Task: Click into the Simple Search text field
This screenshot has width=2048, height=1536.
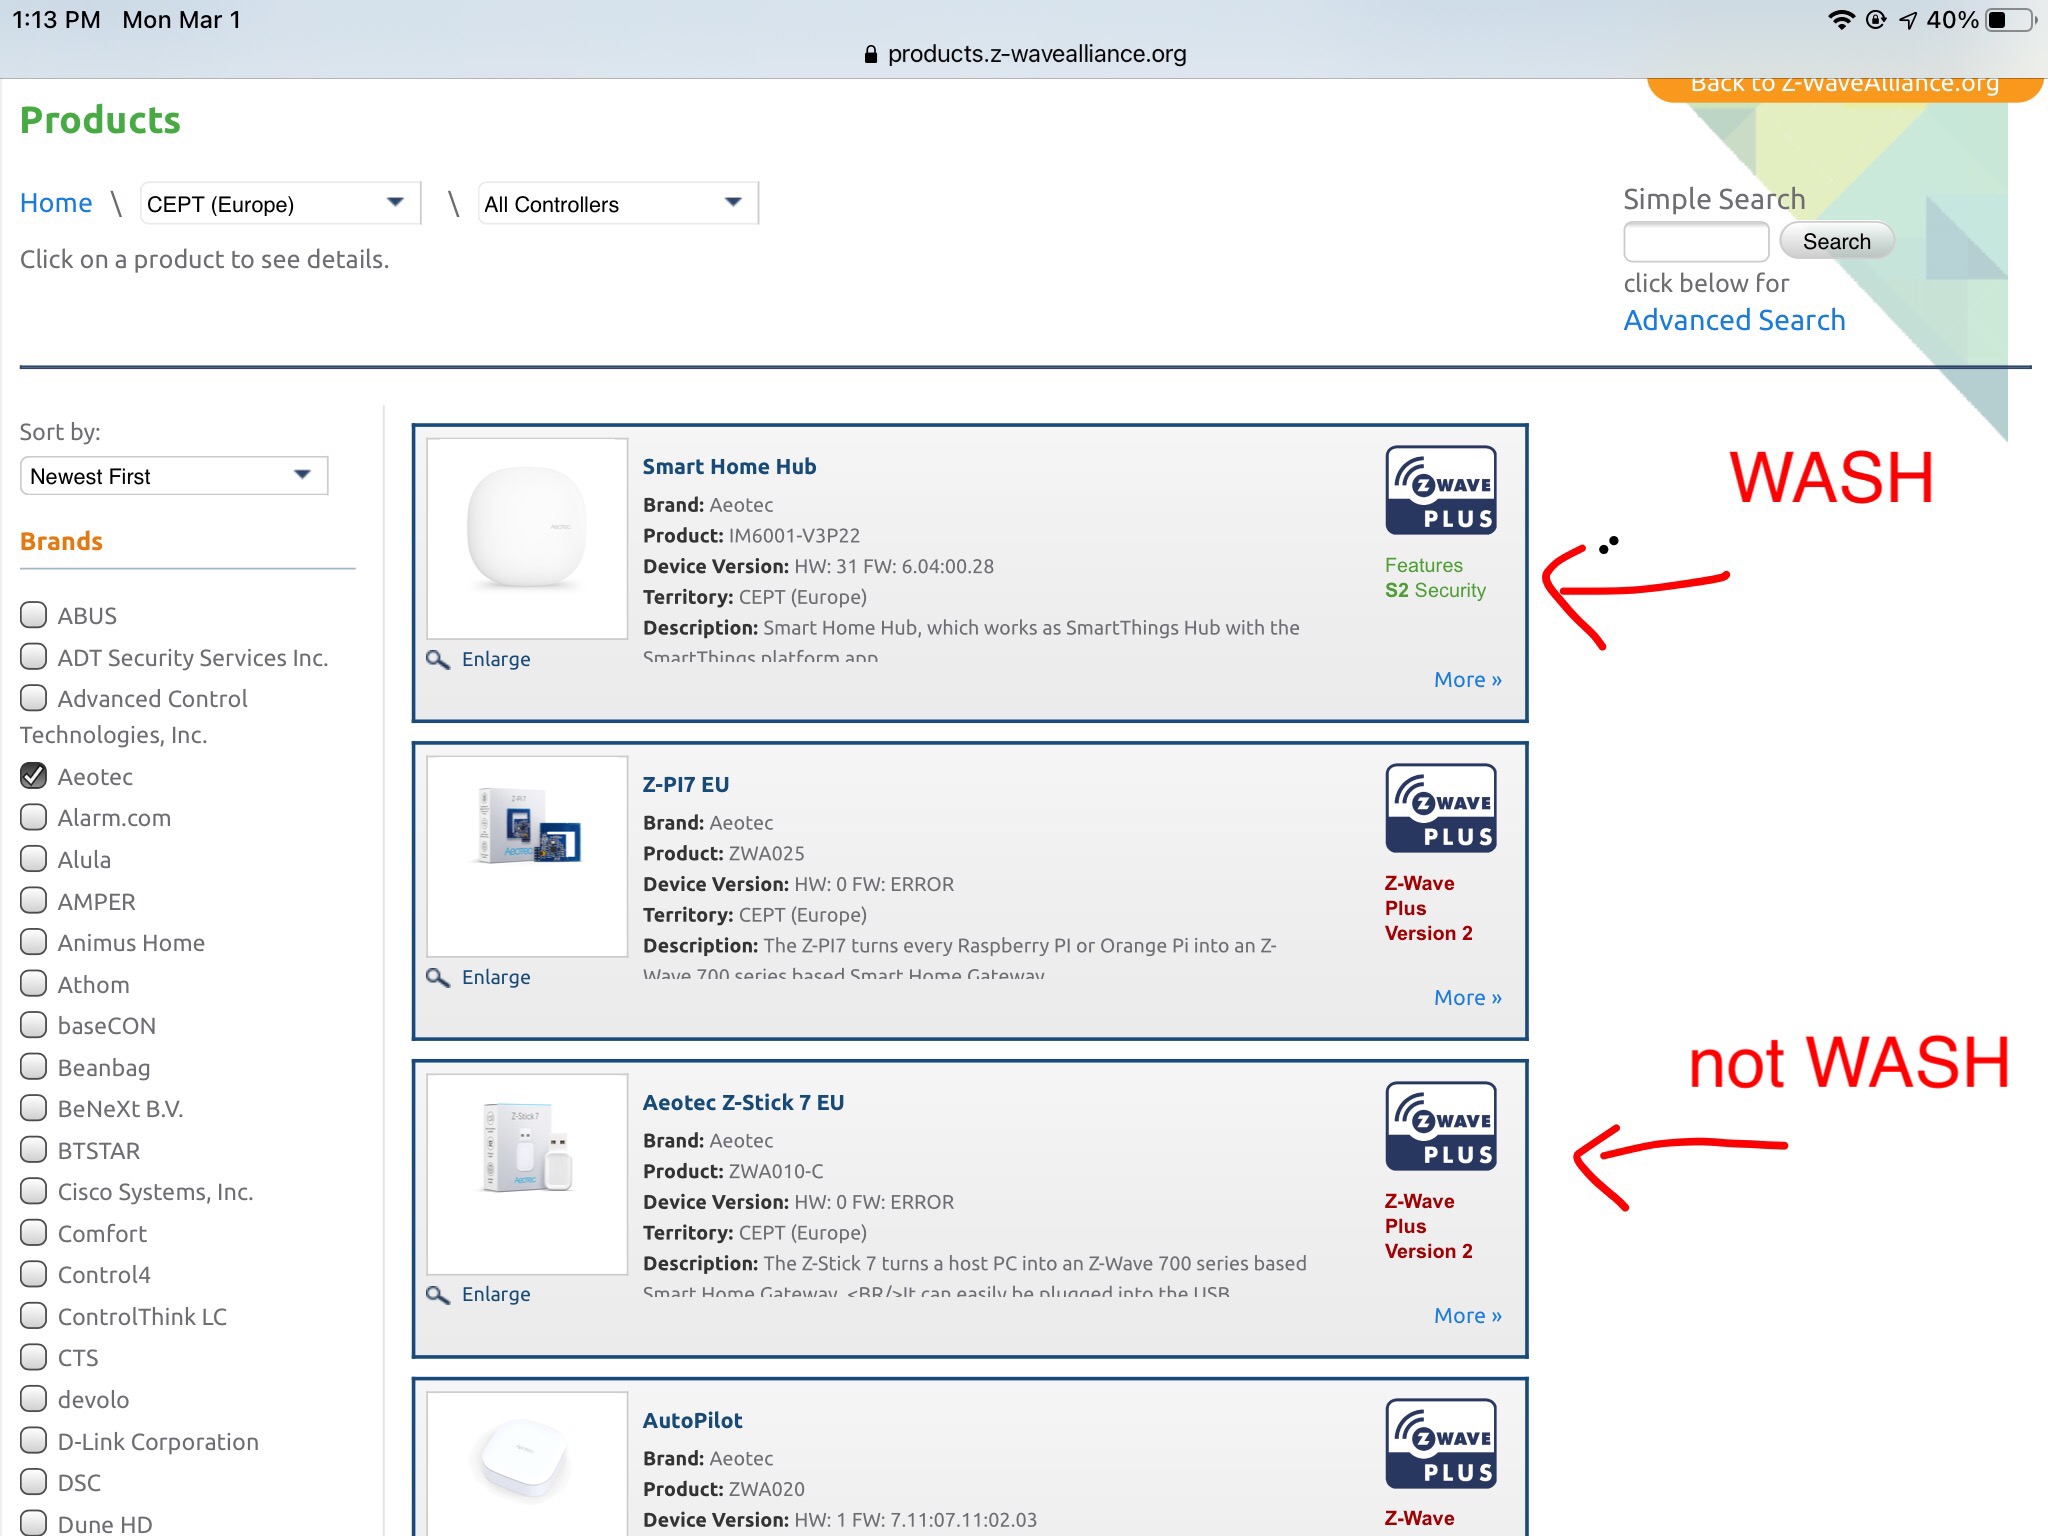Action: pyautogui.click(x=1695, y=242)
